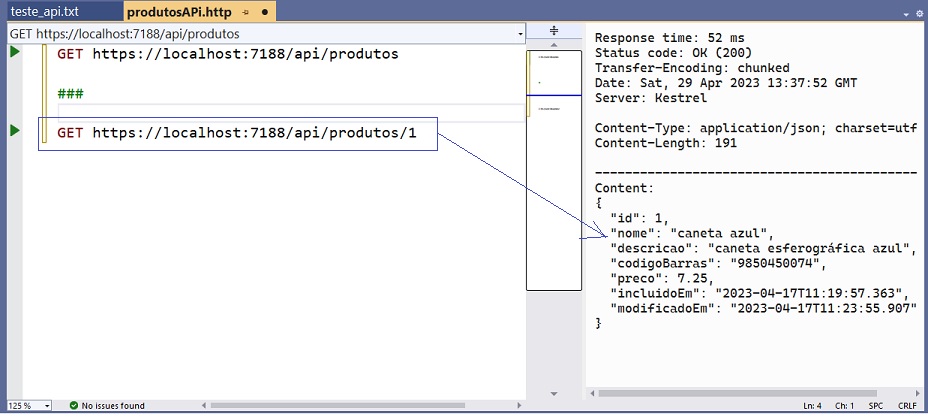Click editor vertical scroll down arrow
The image size is (928, 420).
[554, 393]
